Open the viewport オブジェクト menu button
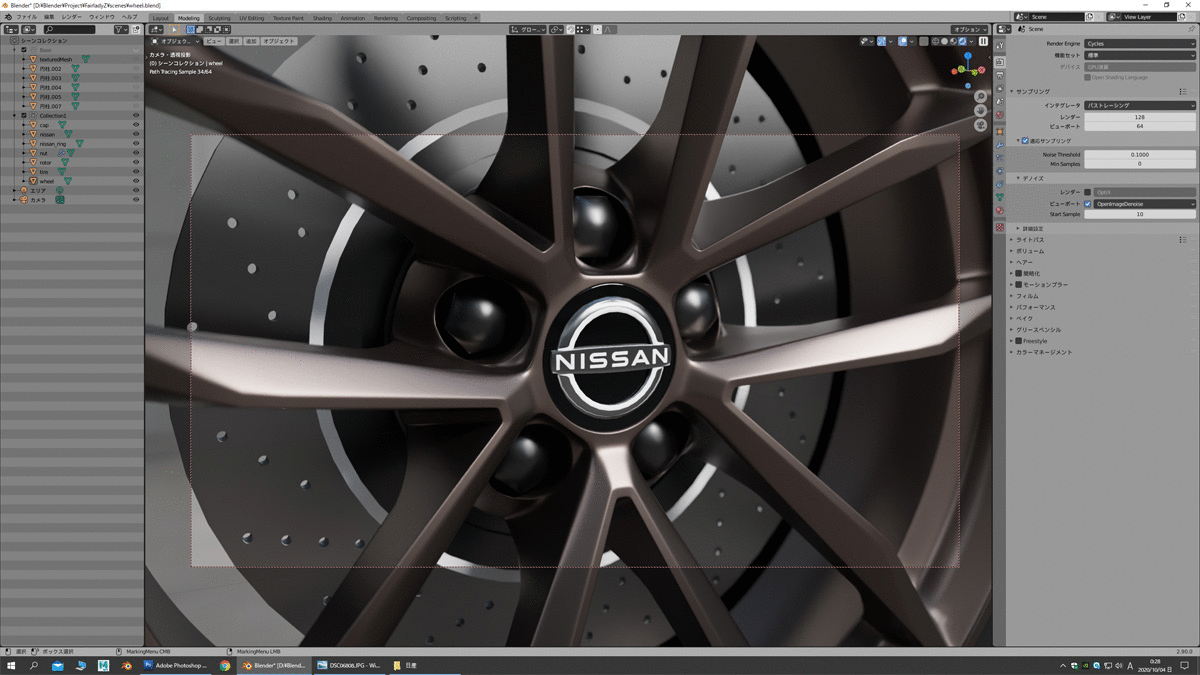The width and height of the screenshot is (1200, 675). (x=279, y=42)
